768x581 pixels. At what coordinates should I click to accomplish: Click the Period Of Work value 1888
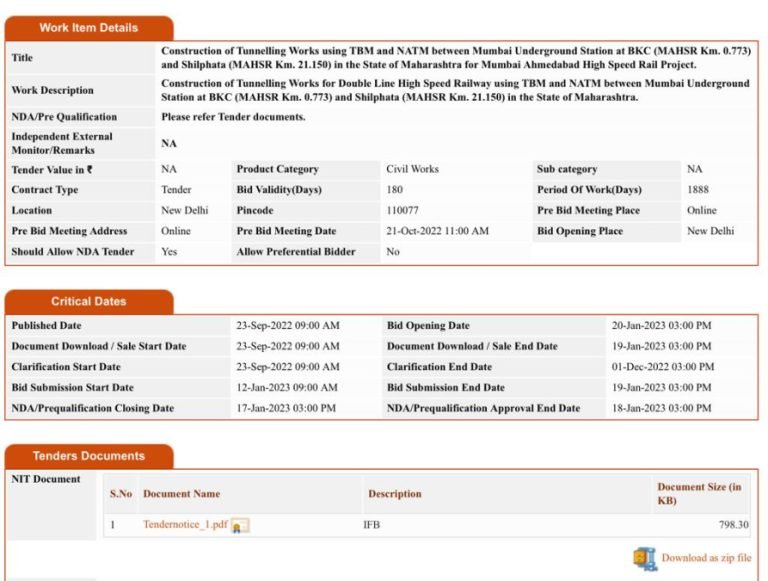697,190
